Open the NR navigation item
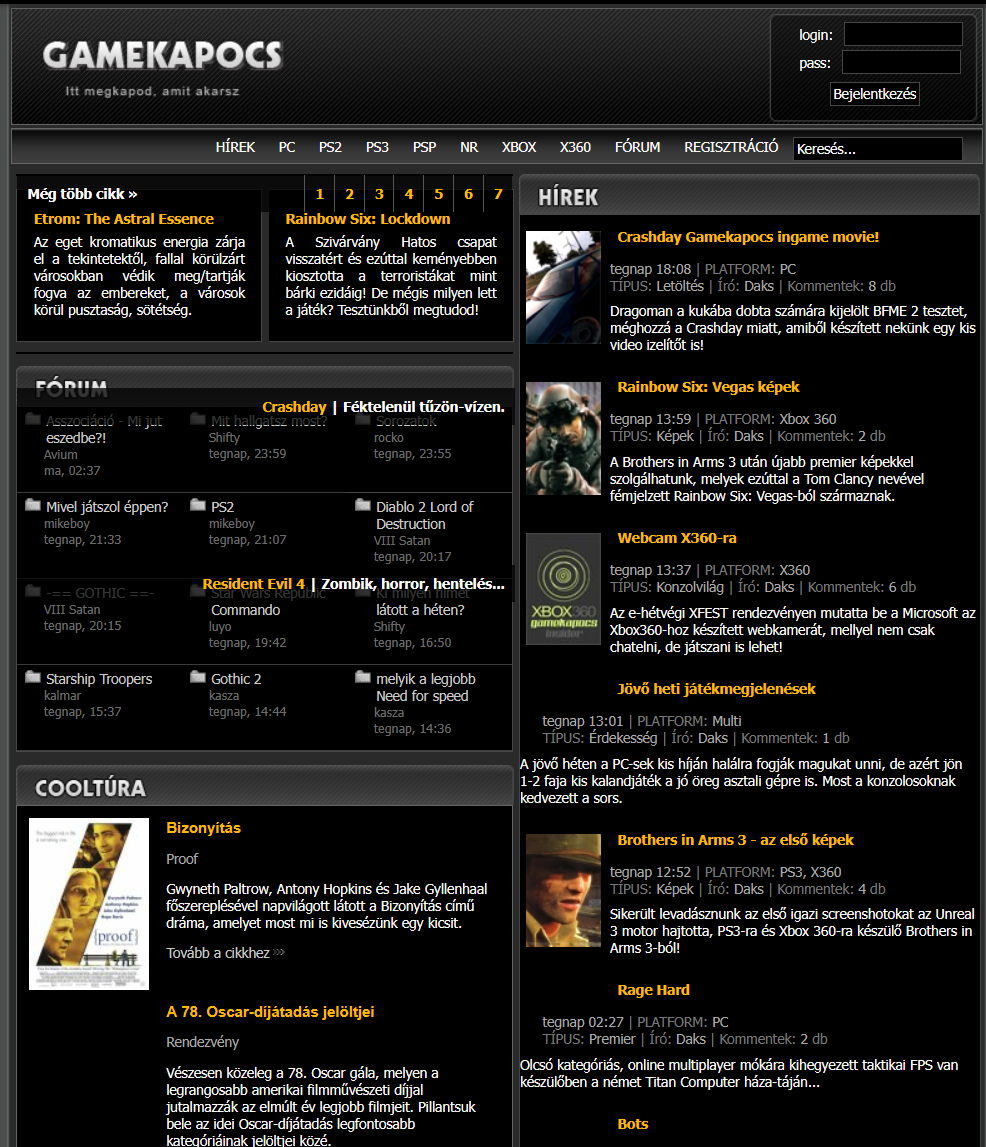986x1147 pixels. pos(469,147)
